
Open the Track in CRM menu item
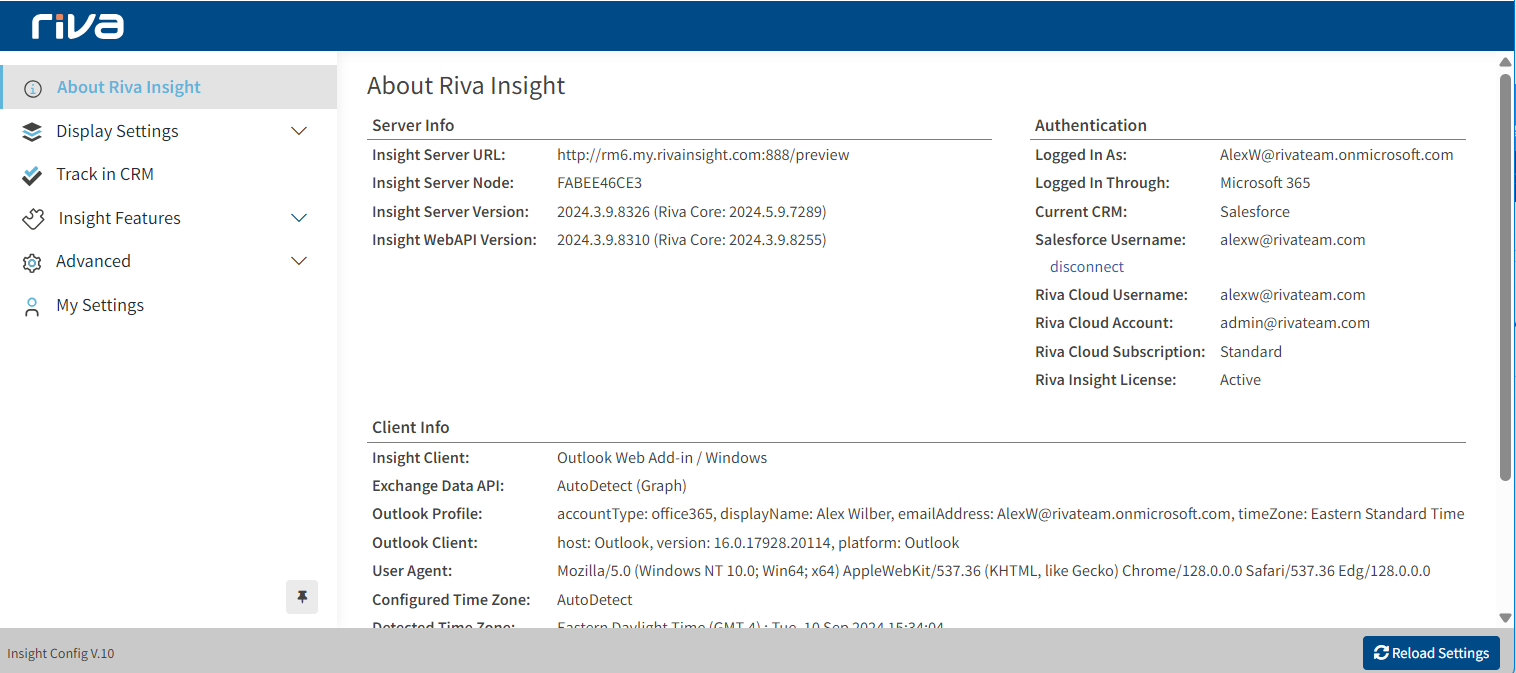(x=168, y=174)
